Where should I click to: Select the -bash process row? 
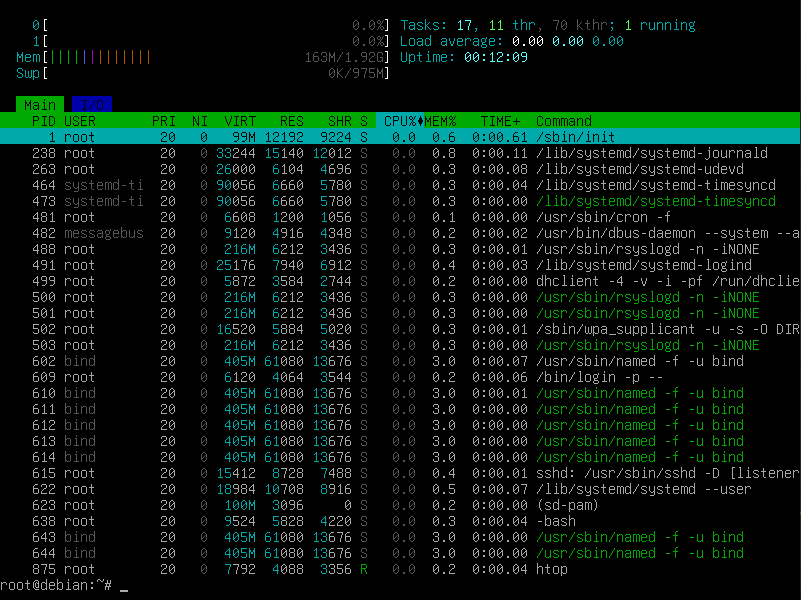click(x=400, y=521)
